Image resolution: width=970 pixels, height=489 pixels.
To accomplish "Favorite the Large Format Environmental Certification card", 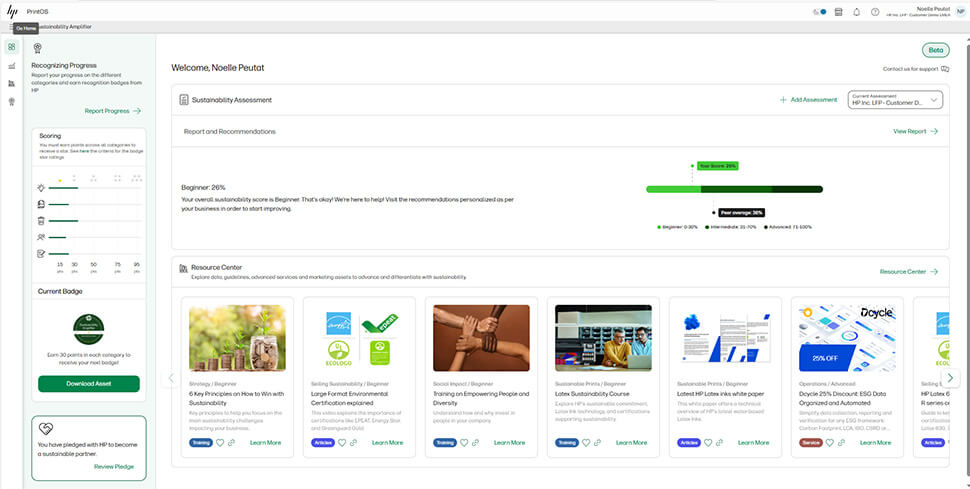I will [341, 443].
